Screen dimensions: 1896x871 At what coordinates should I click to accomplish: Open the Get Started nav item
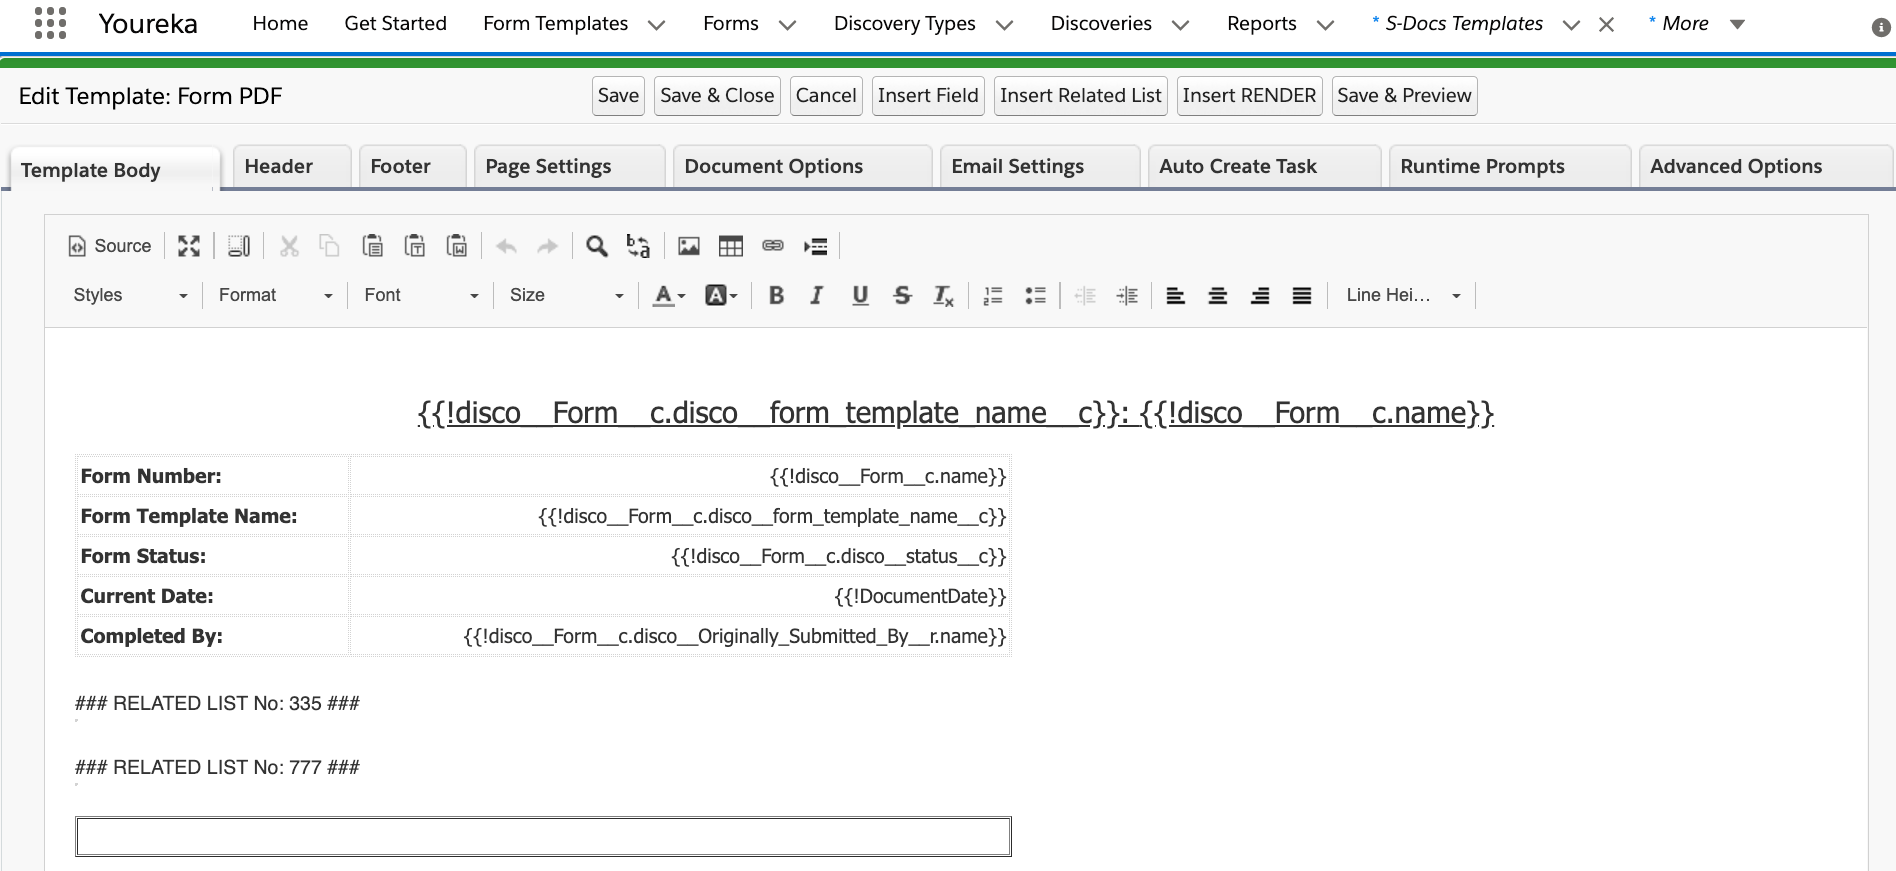click(395, 24)
